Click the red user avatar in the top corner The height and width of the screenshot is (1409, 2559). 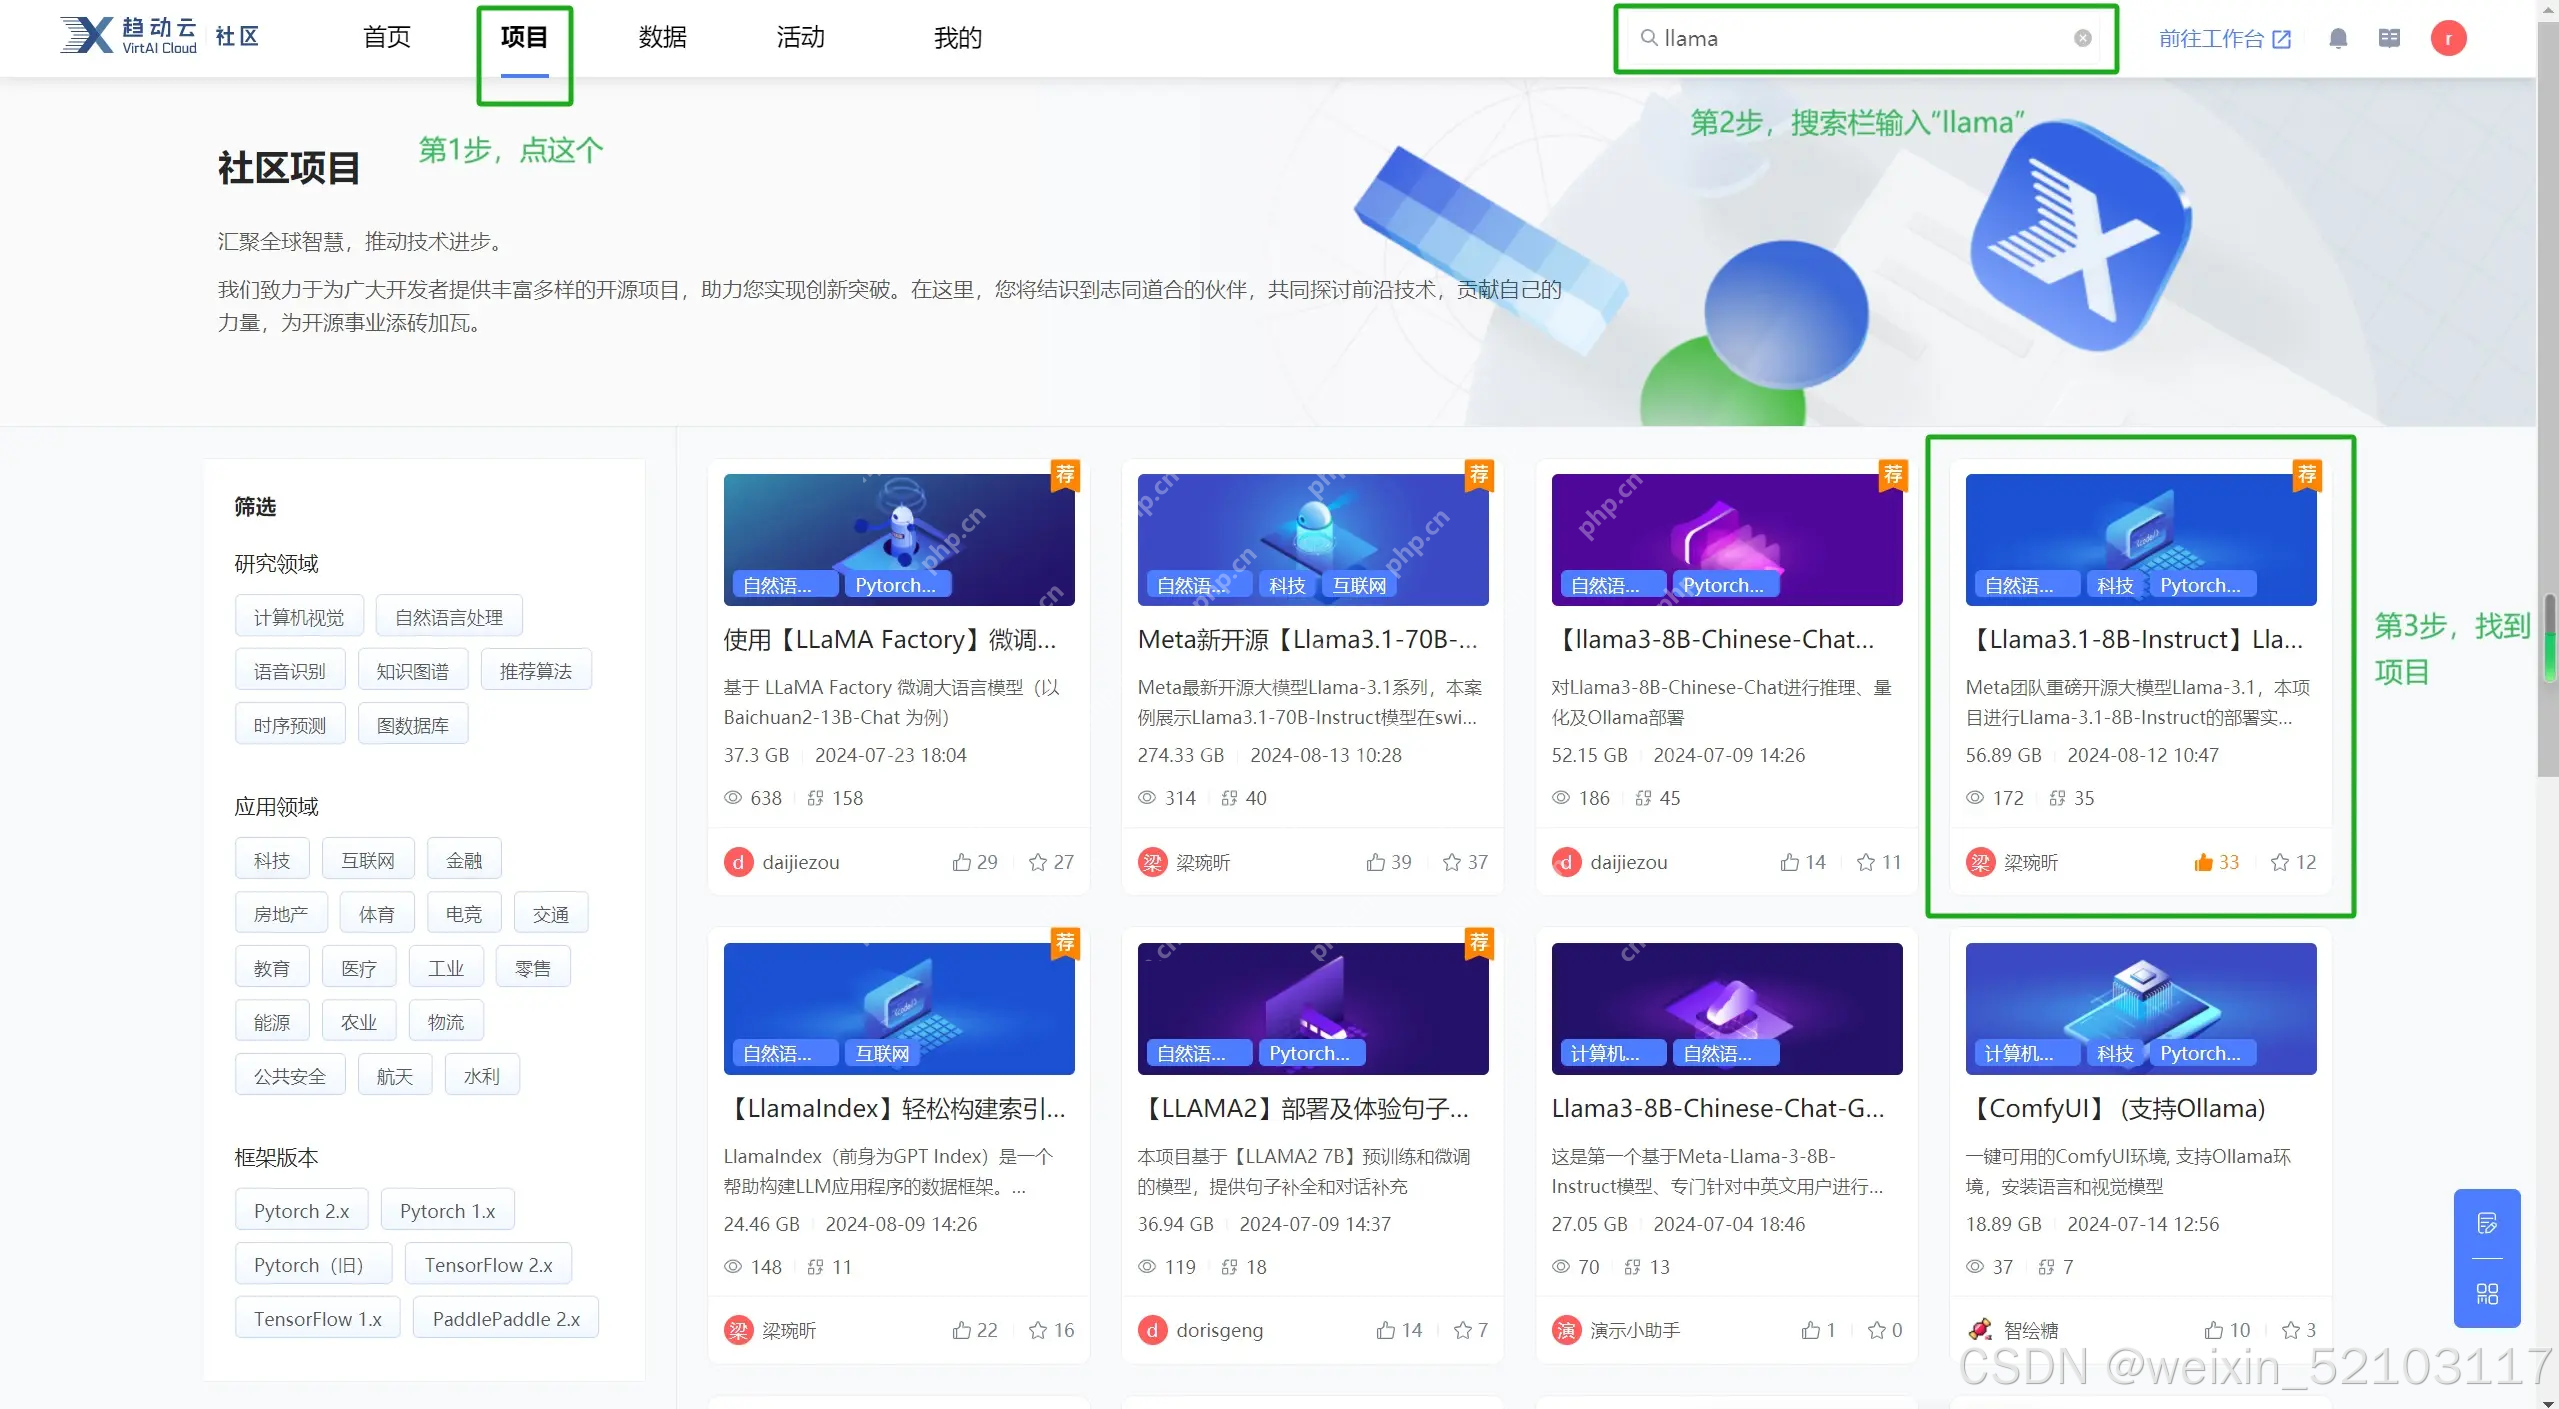pos(2449,38)
